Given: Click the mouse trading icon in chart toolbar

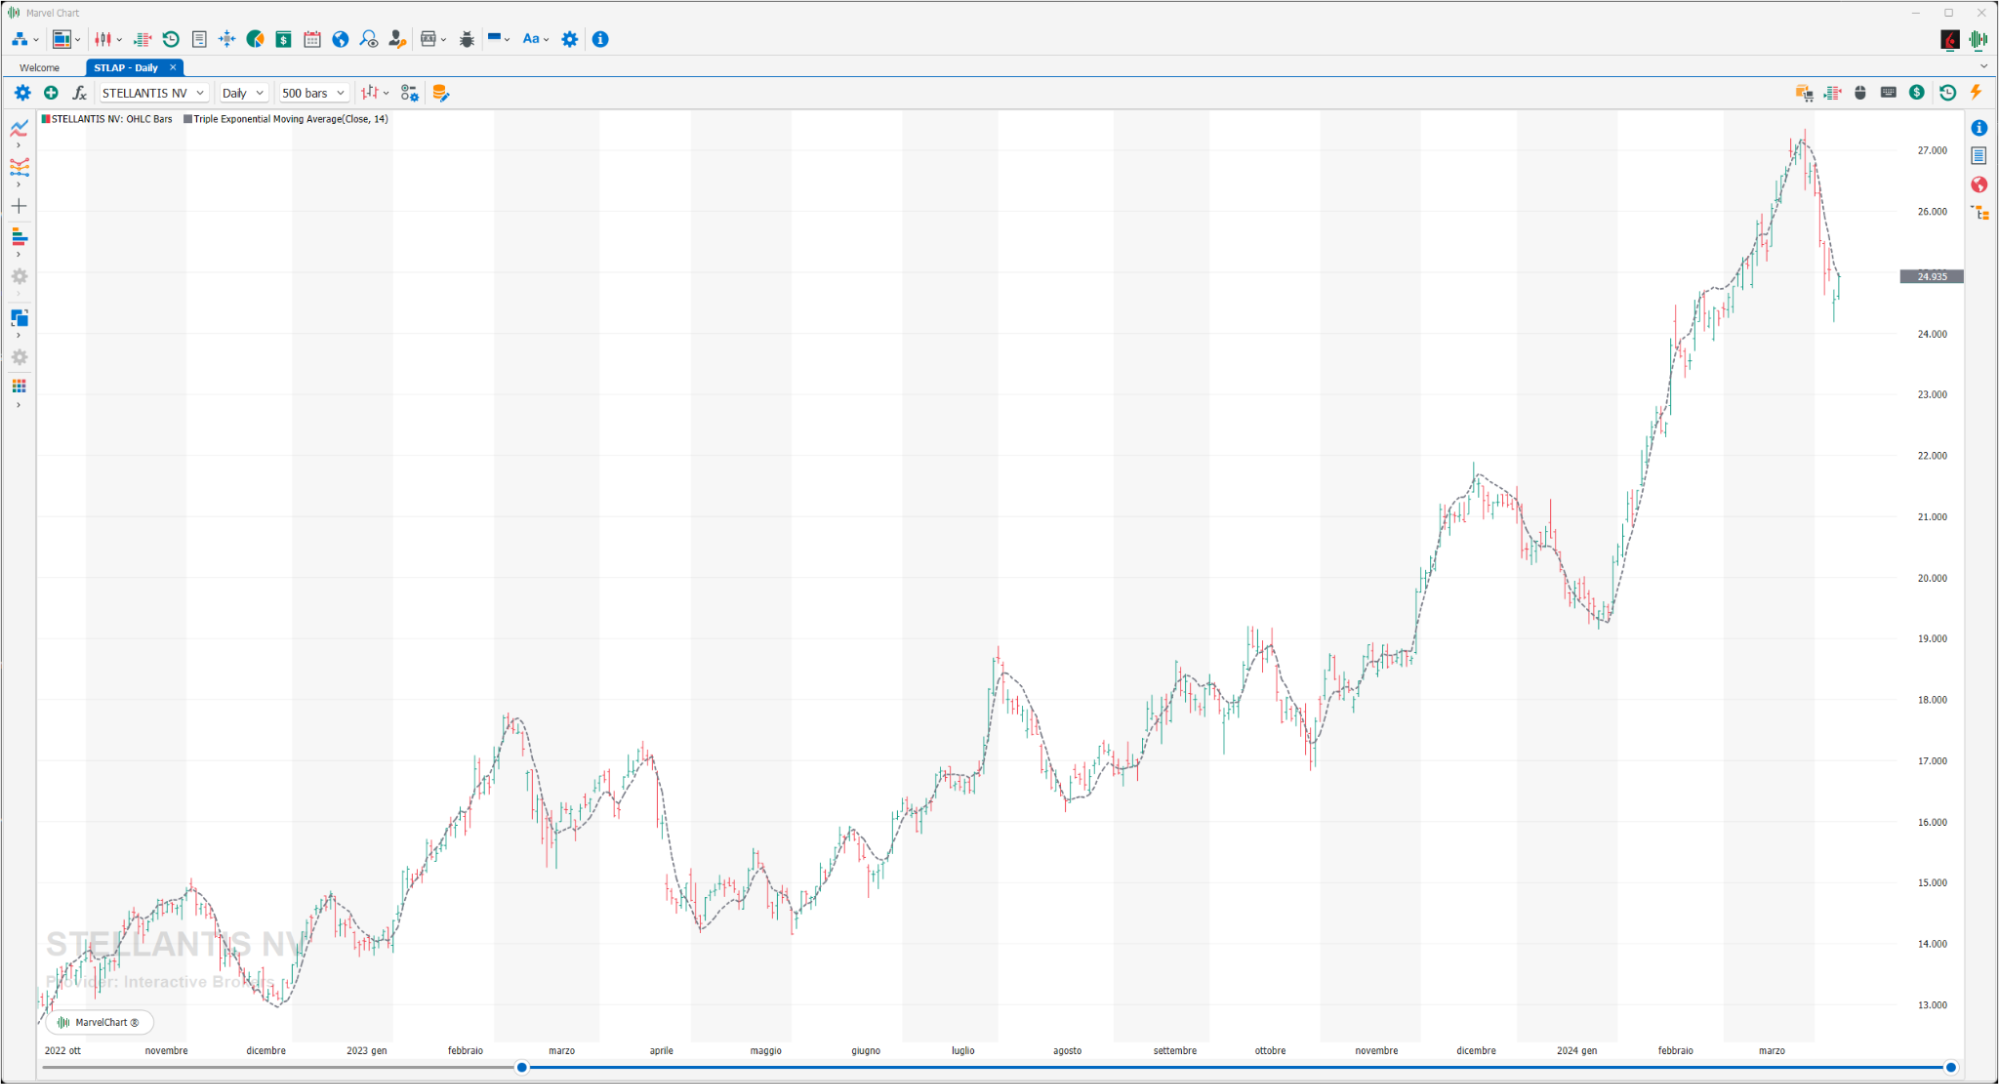Looking at the screenshot, I should point(1860,93).
